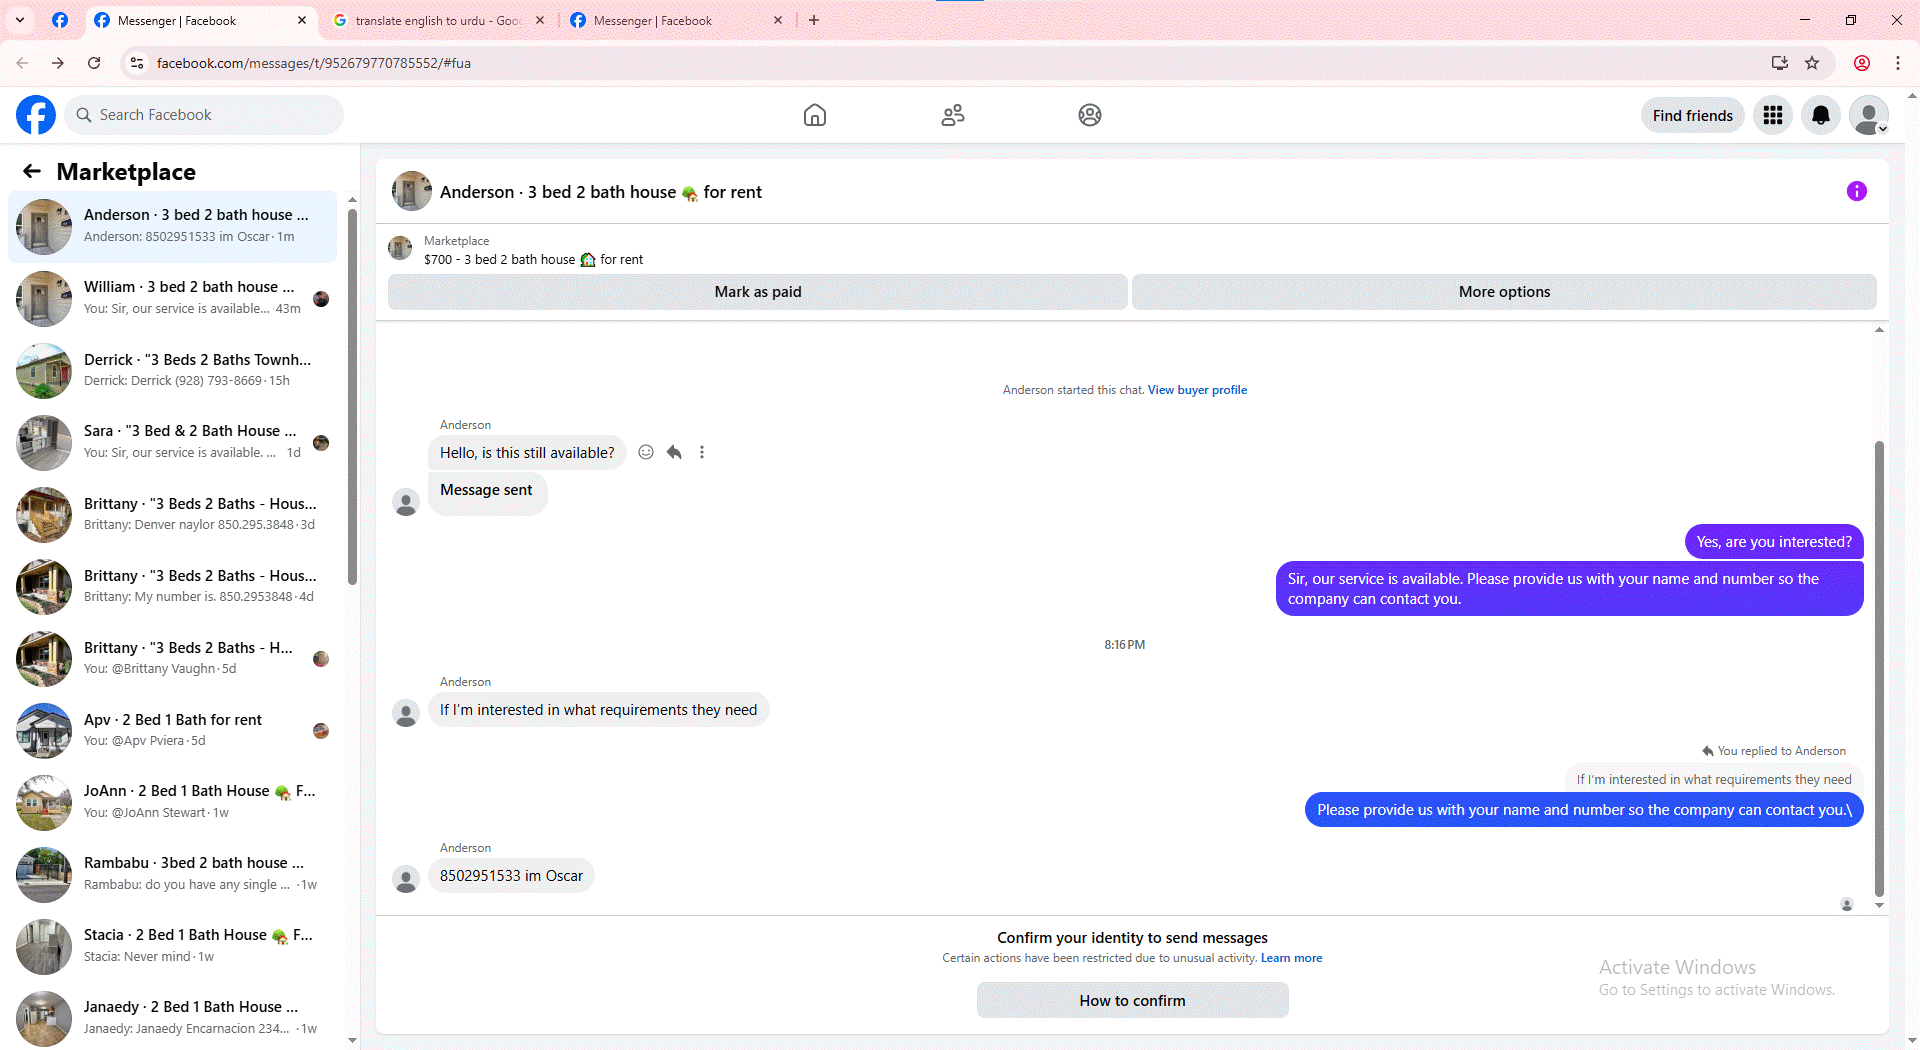Image resolution: width=1920 pixels, height=1050 pixels.
Task: Reload the page
Action: (94, 63)
